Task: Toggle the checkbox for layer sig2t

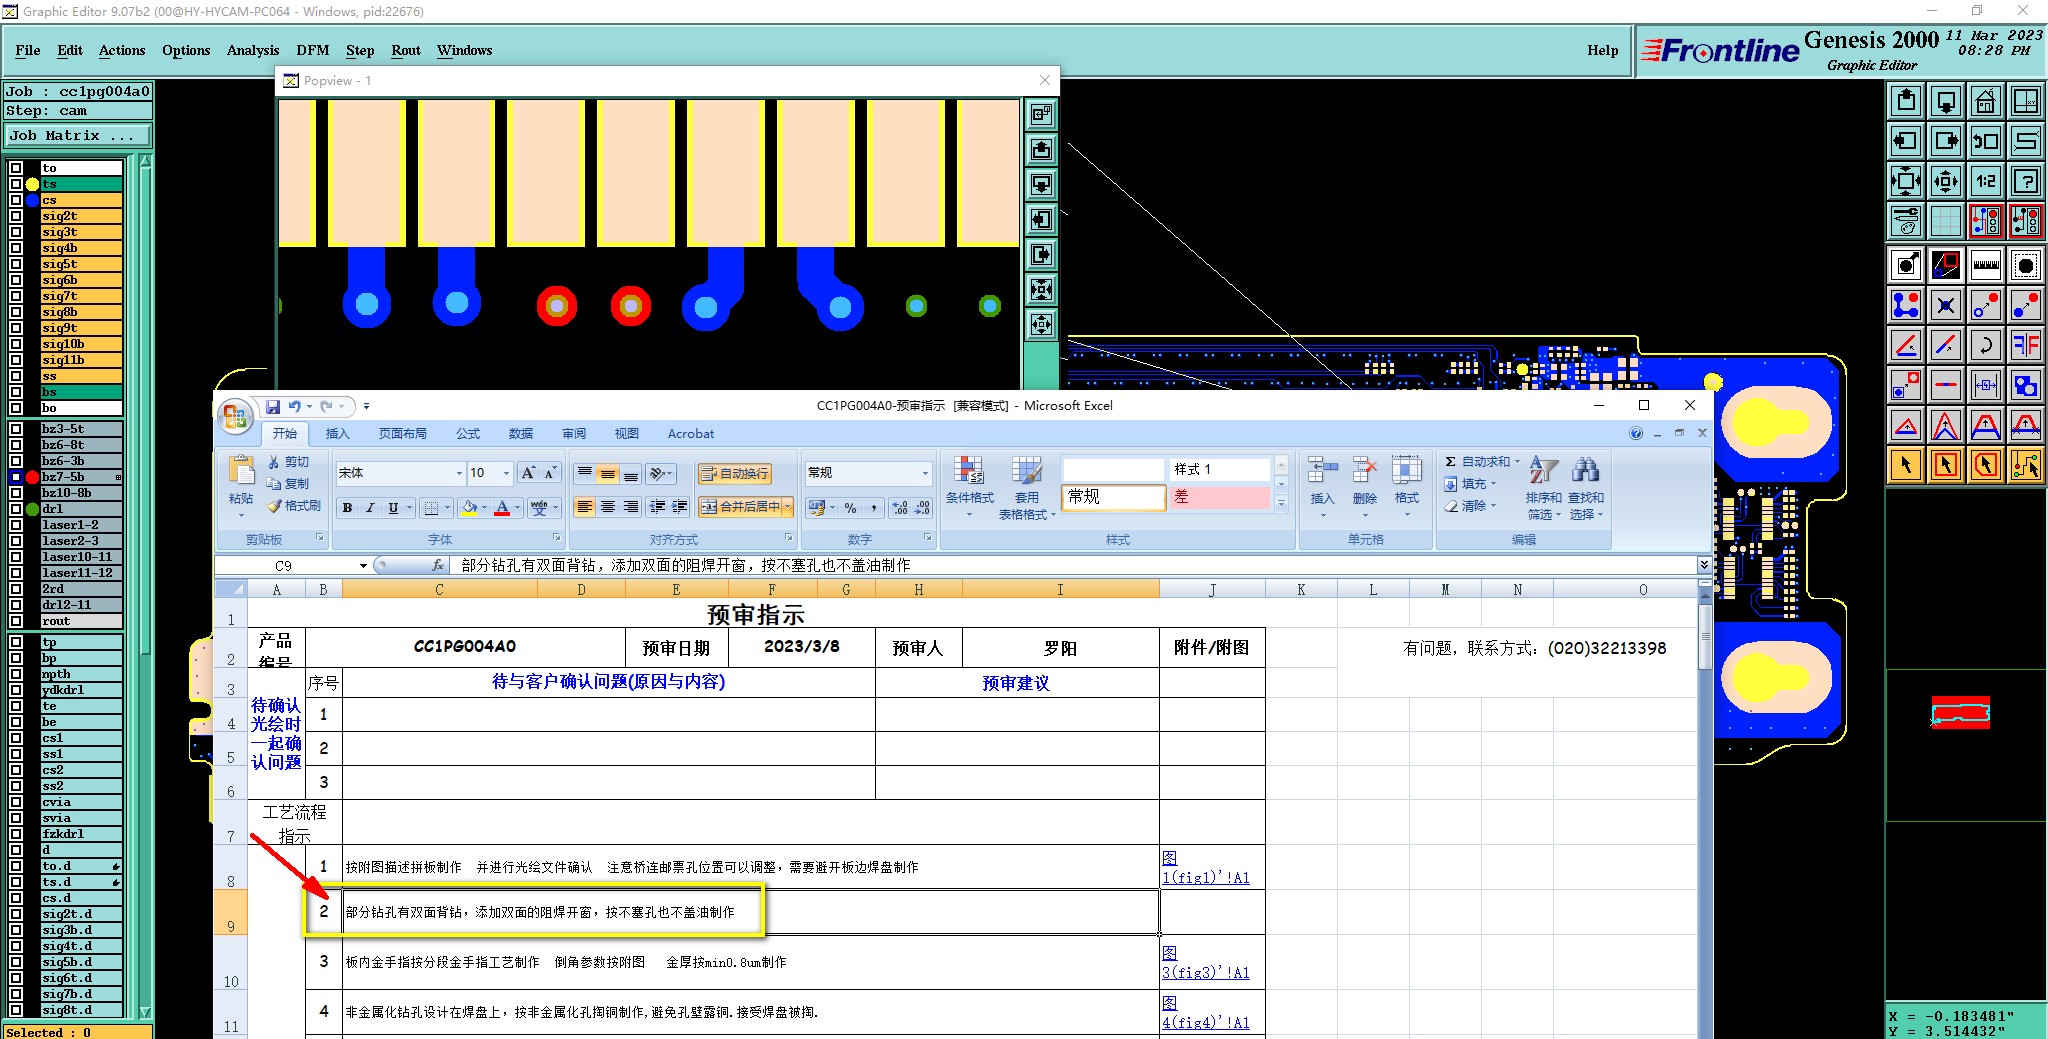Action: point(16,216)
